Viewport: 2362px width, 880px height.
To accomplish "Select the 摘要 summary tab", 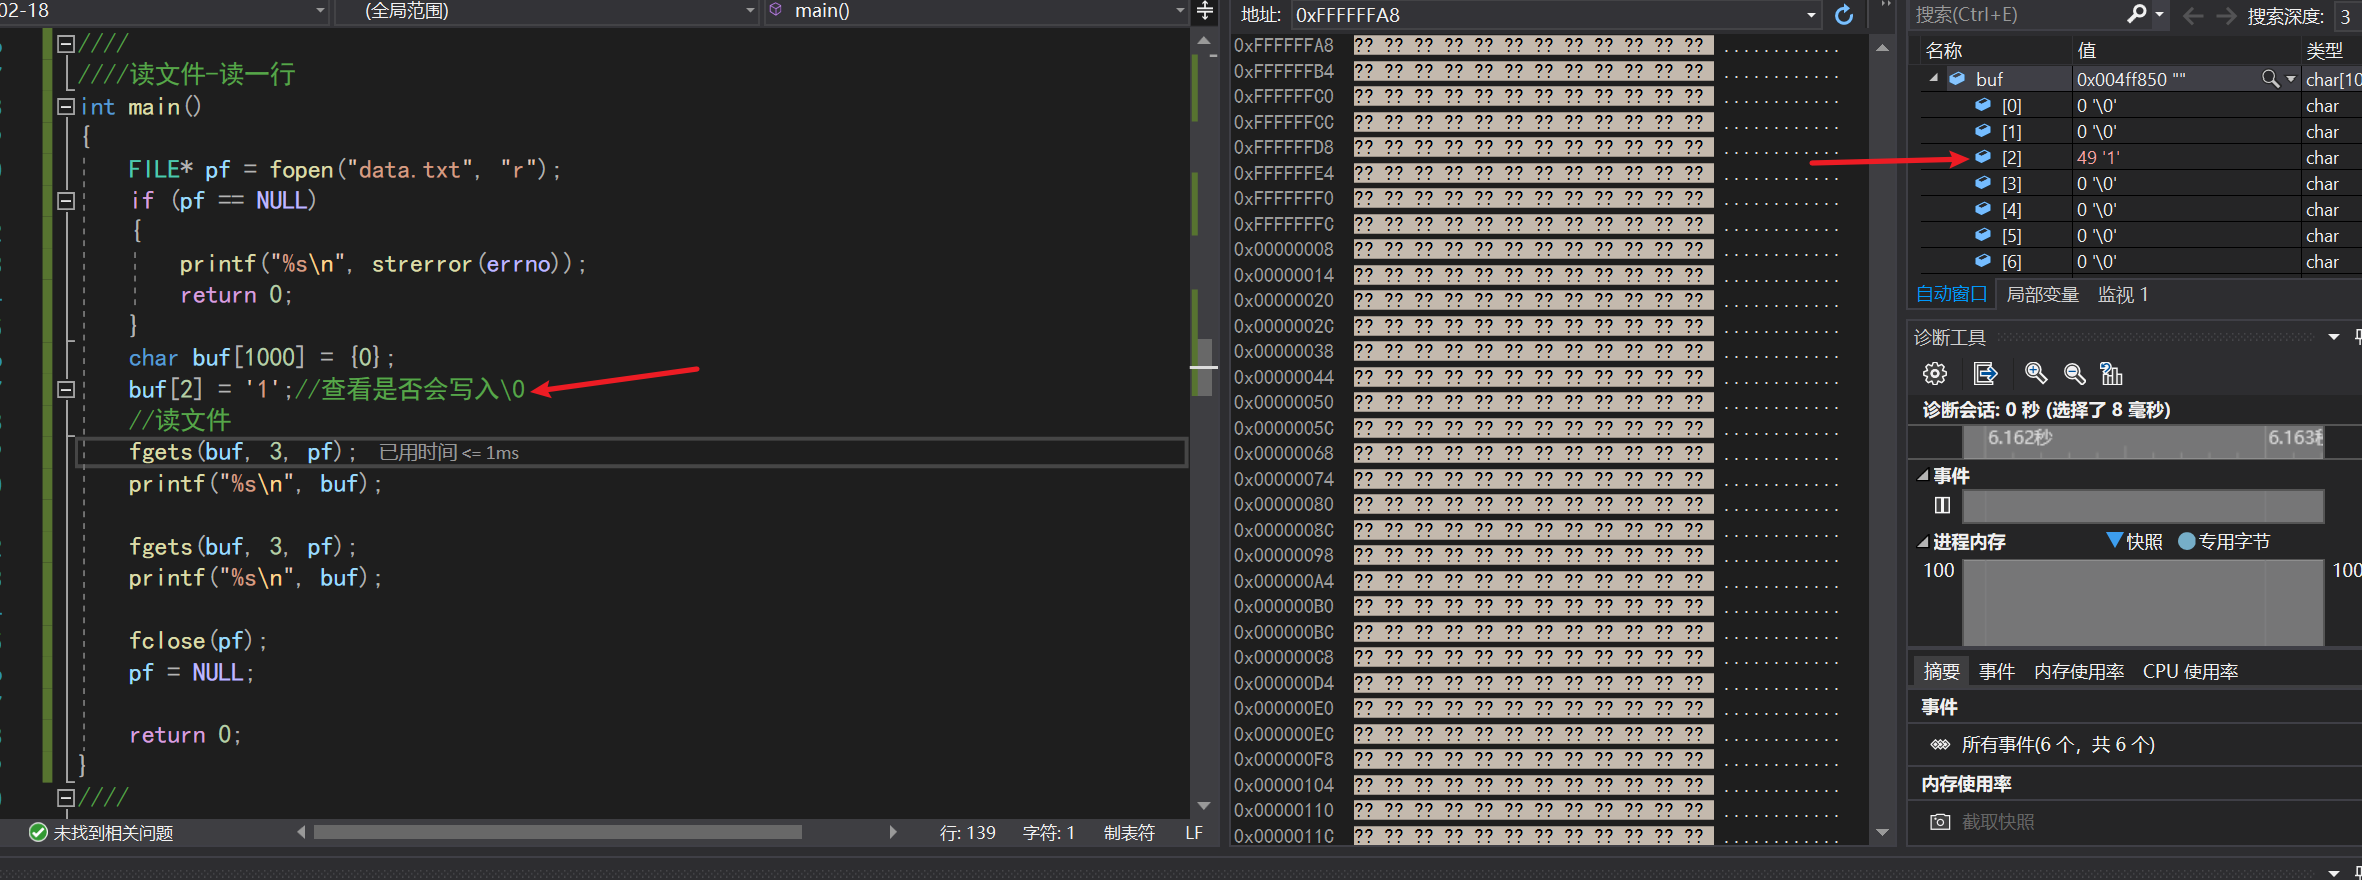I will tap(1941, 671).
